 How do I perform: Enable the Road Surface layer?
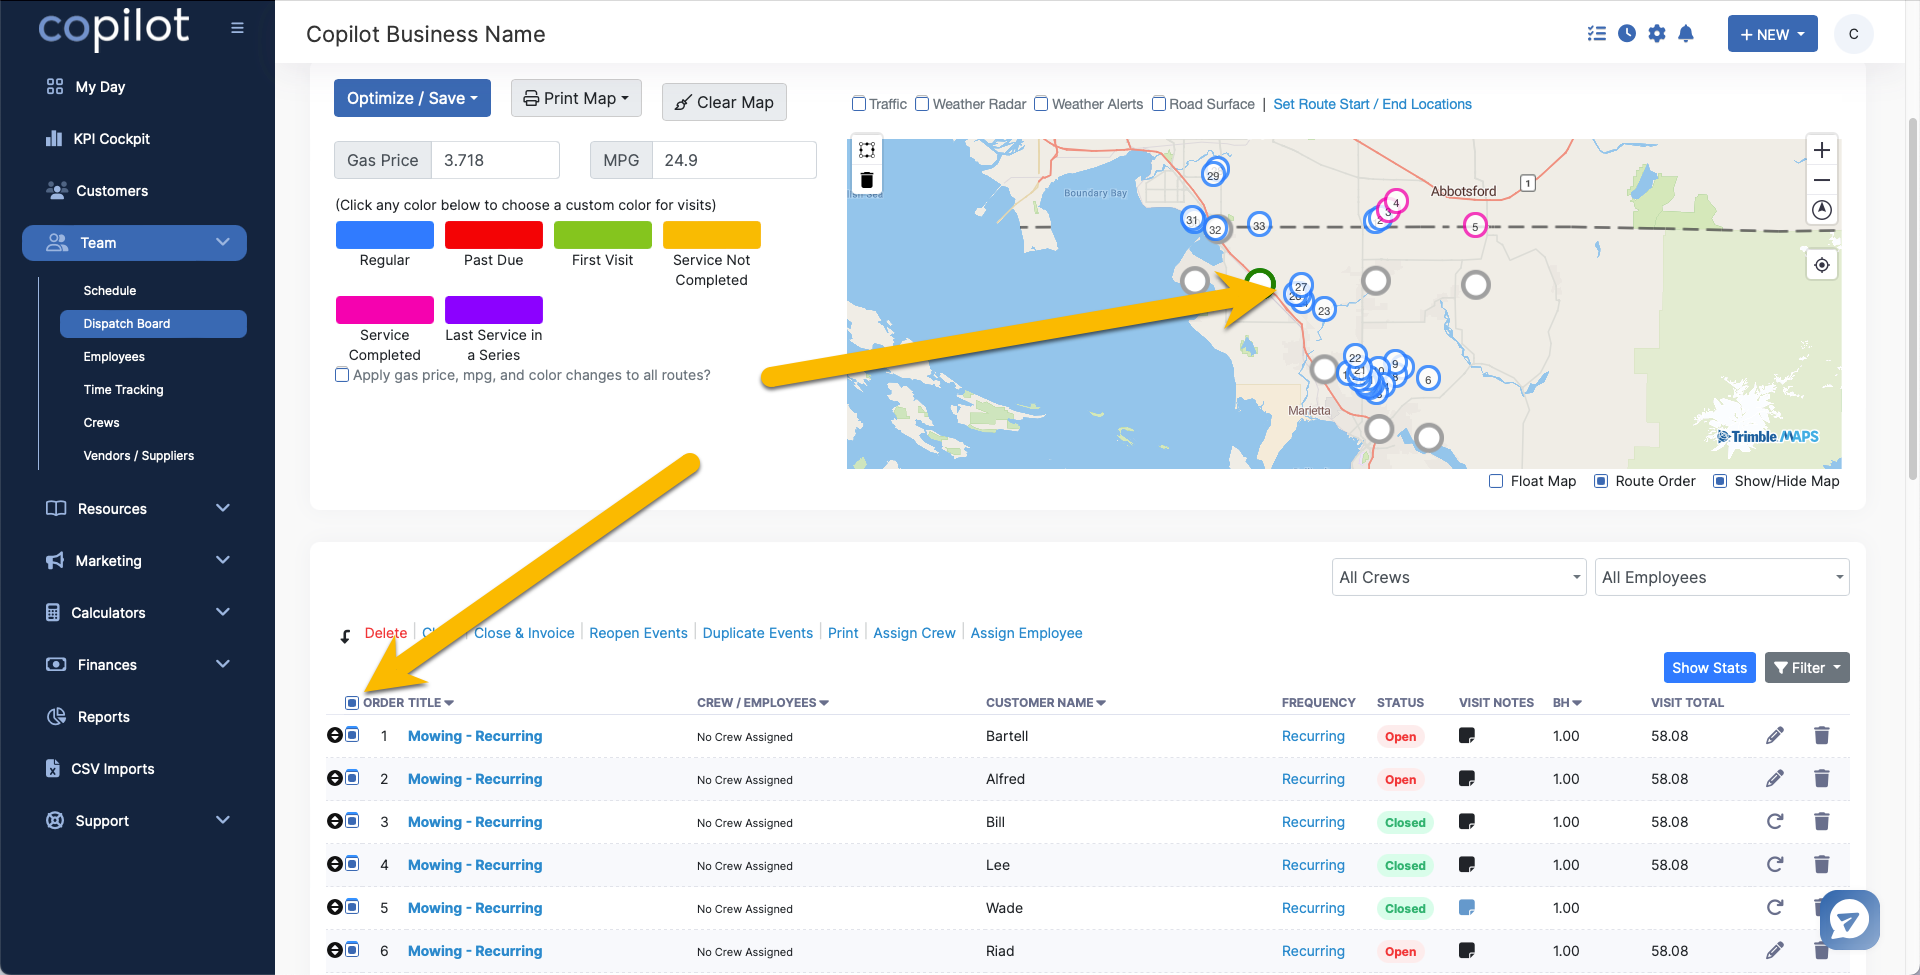pos(1159,104)
